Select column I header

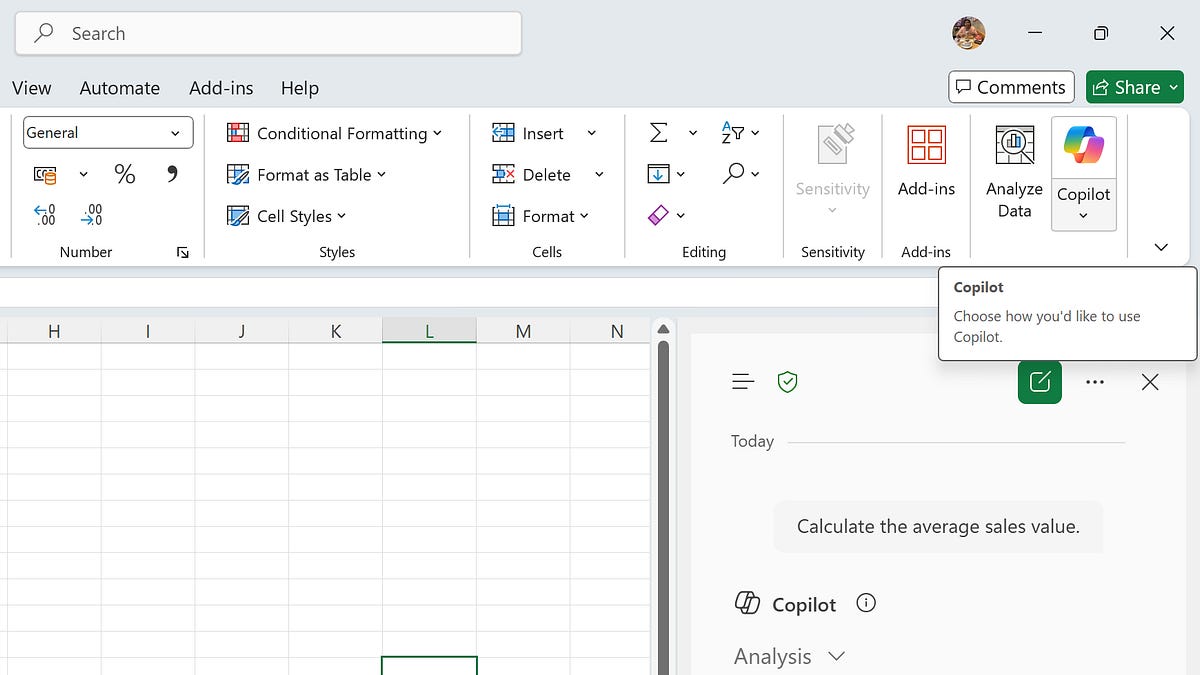click(148, 331)
